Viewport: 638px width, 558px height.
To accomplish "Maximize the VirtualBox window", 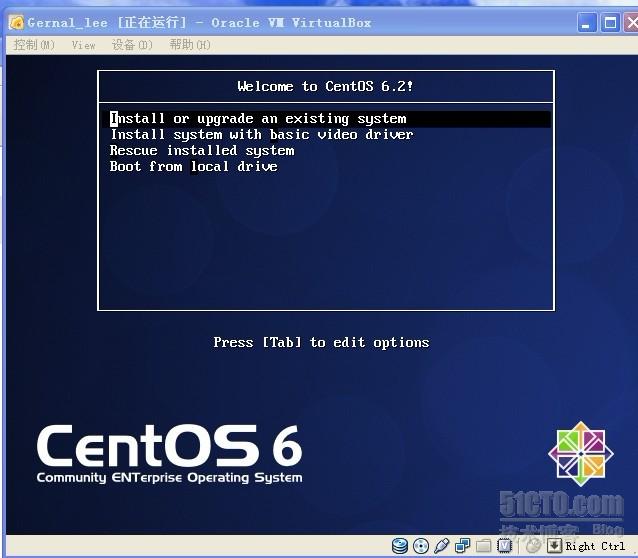I will [x=610, y=23].
